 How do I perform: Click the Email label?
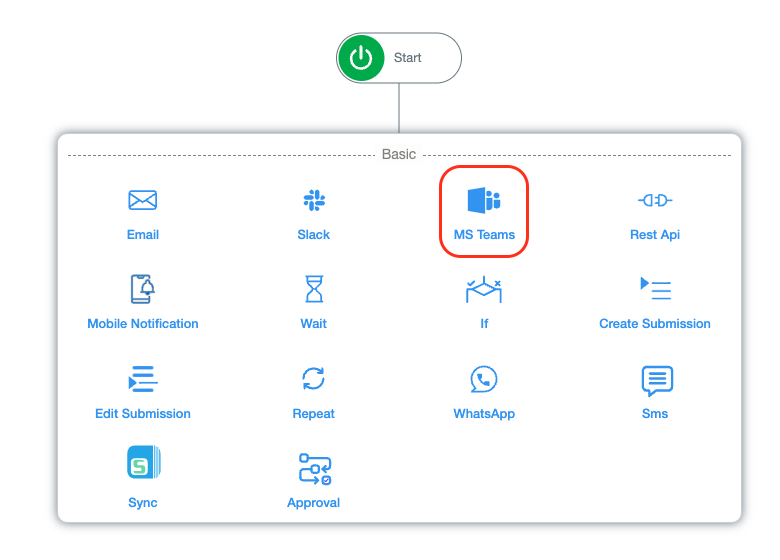(x=143, y=235)
